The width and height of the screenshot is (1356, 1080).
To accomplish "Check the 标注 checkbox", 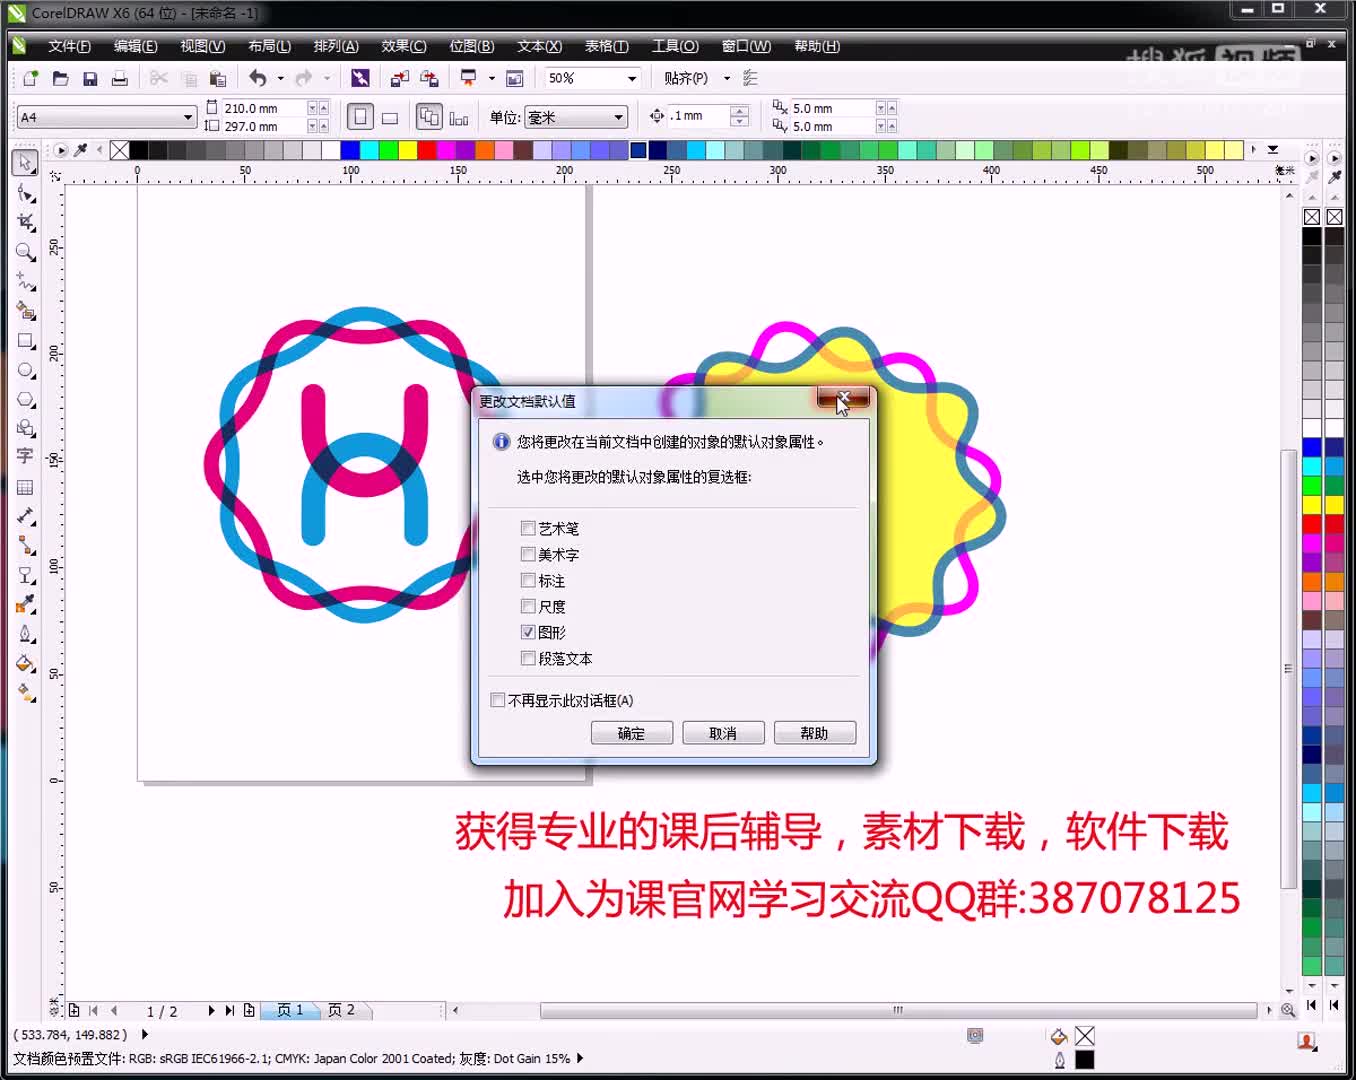I will coord(528,580).
